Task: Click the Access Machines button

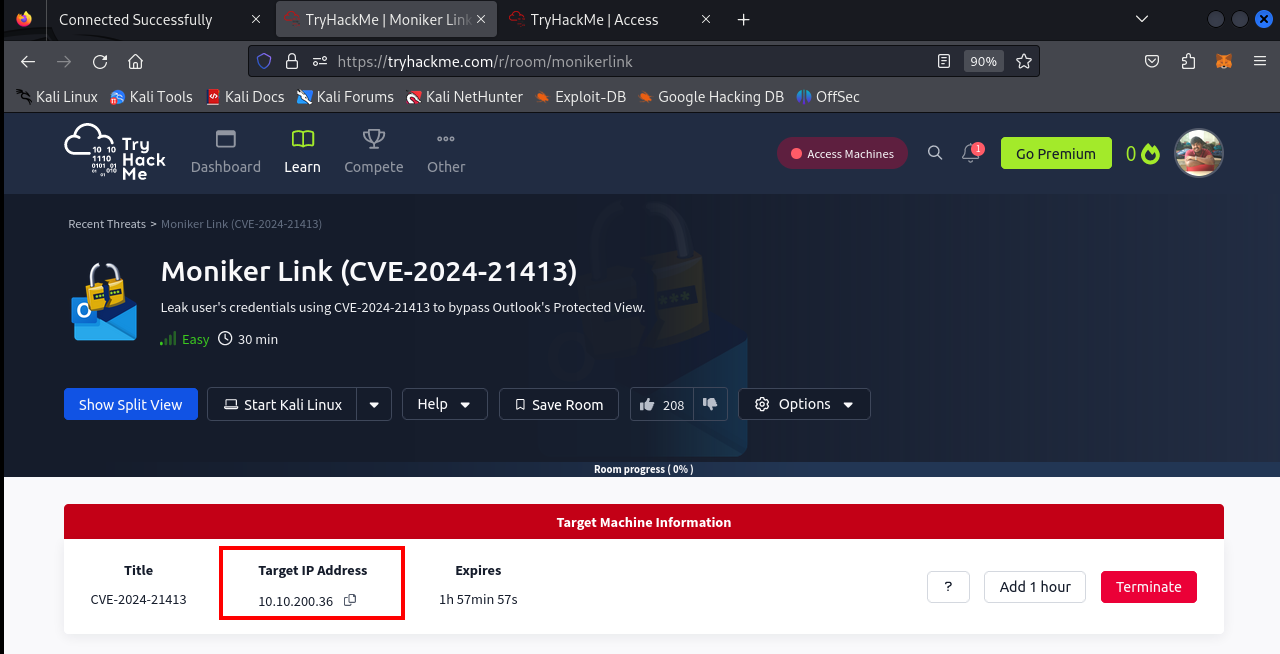Action: click(x=842, y=153)
